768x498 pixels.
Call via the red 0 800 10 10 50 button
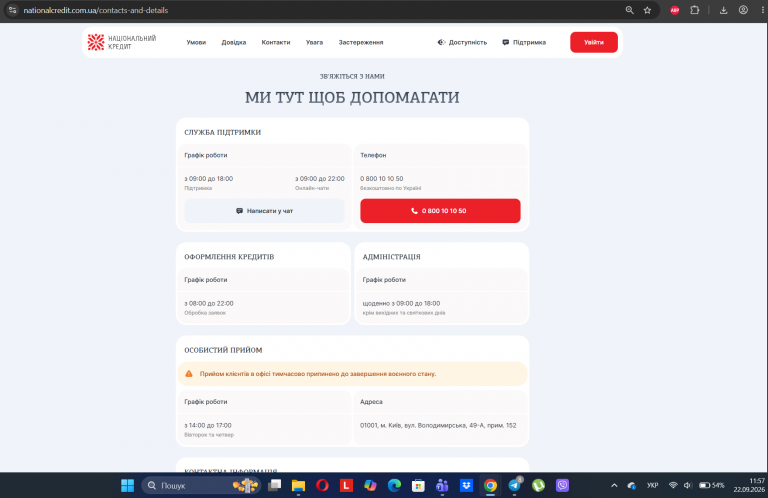point(440,211)
